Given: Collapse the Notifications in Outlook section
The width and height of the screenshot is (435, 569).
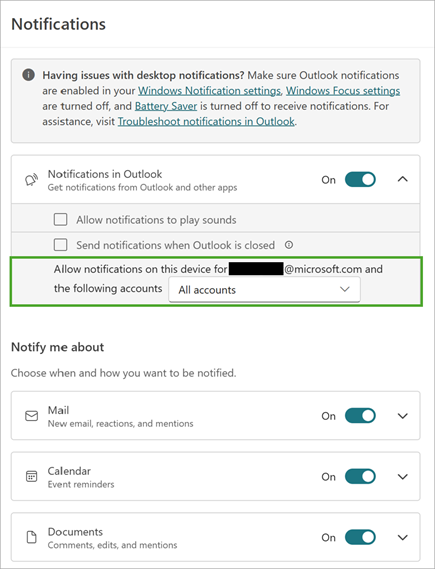Looking at the screenshot, I should pos(403,179).
